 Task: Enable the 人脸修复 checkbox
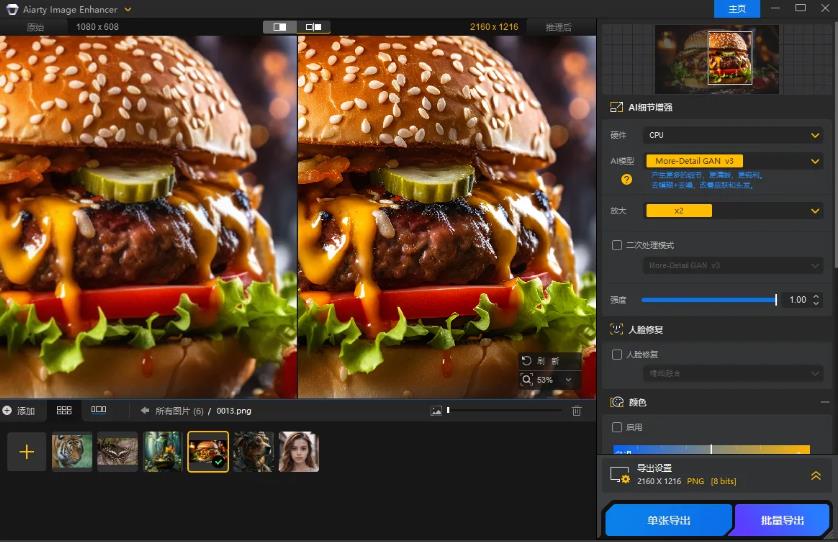tap(617, 354)
